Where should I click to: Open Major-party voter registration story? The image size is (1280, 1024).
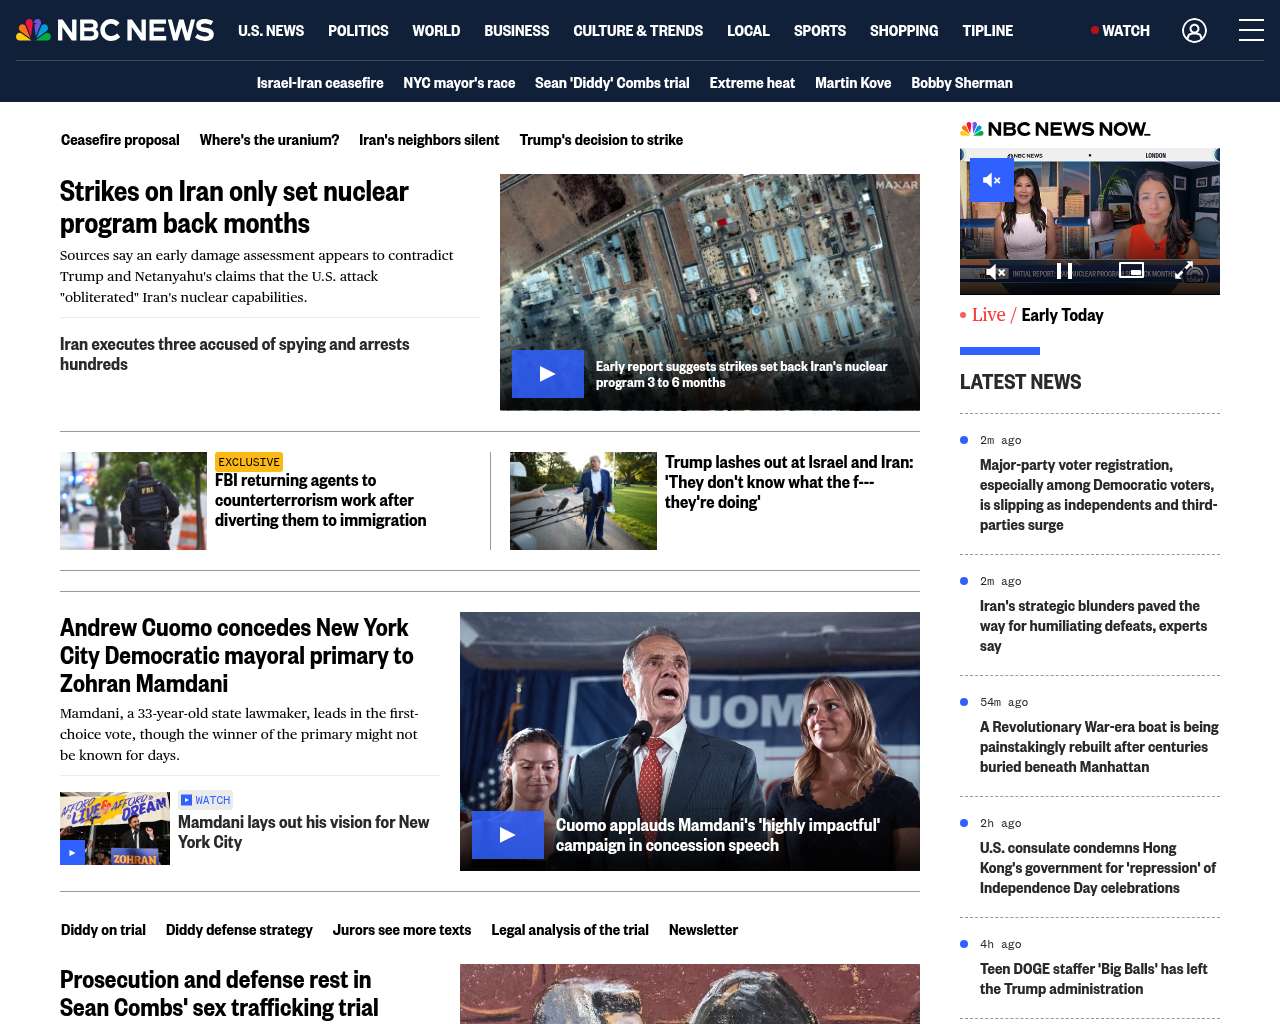coord(1098,495)
